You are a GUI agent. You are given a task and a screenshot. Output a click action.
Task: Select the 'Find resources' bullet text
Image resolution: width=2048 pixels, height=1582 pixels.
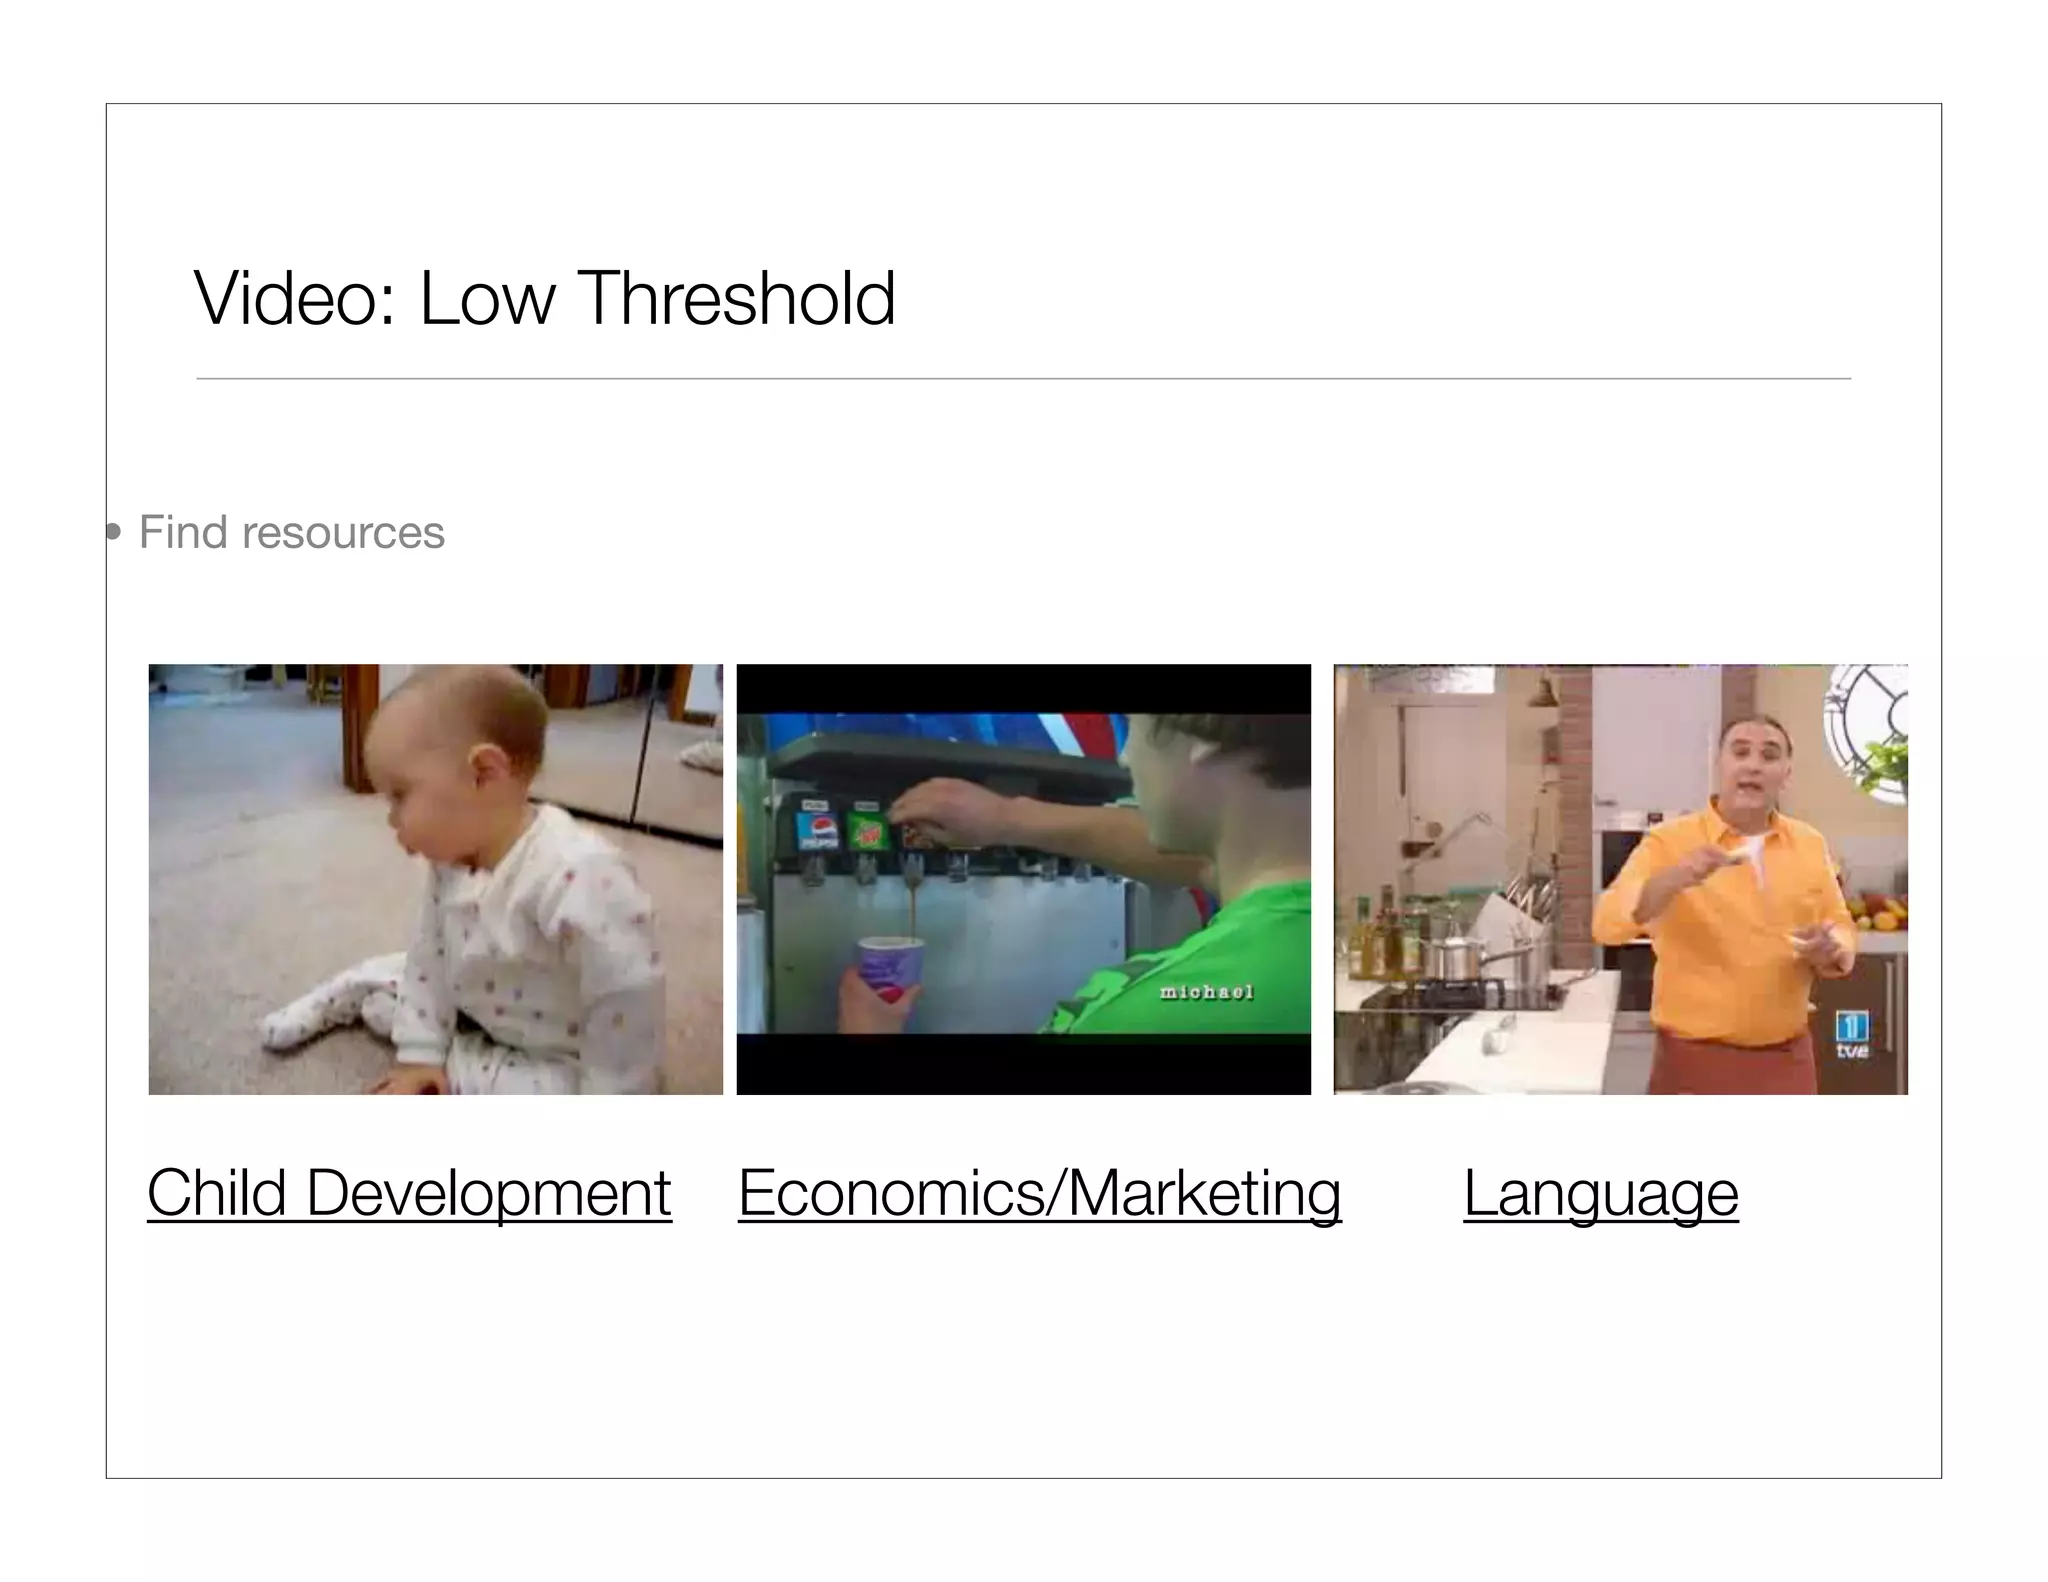click(291, 532)
